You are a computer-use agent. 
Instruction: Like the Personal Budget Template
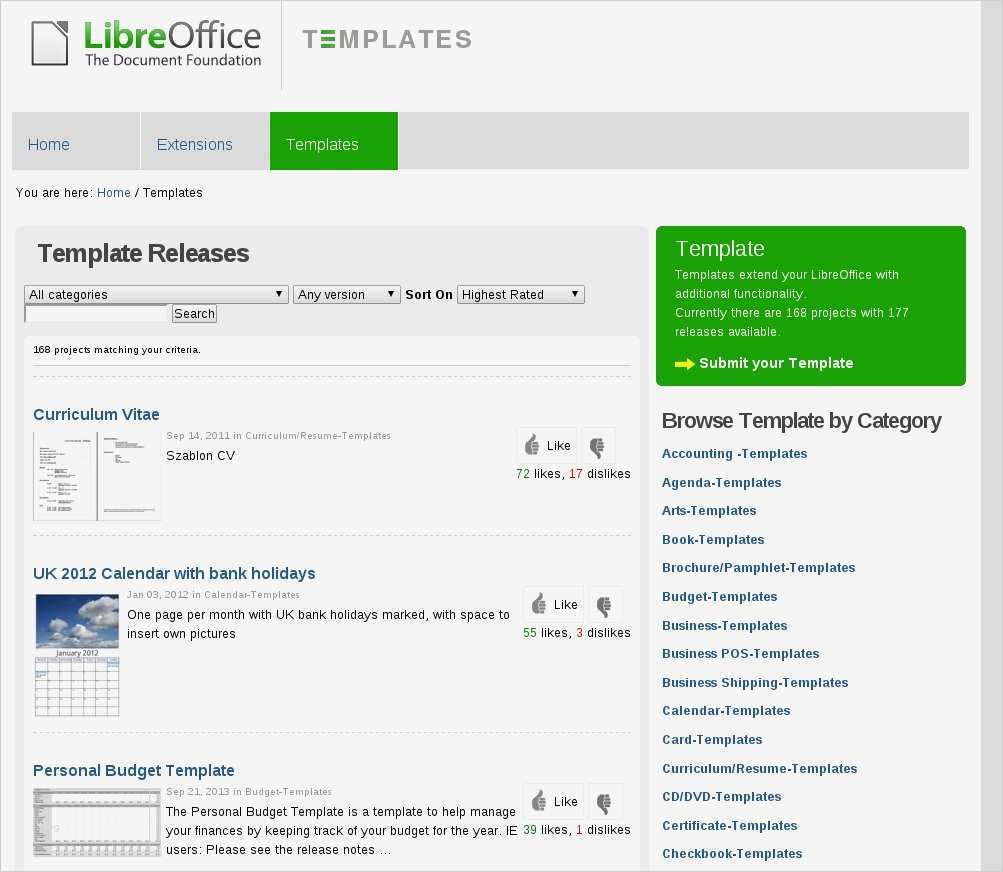click(x=553, y=801)
